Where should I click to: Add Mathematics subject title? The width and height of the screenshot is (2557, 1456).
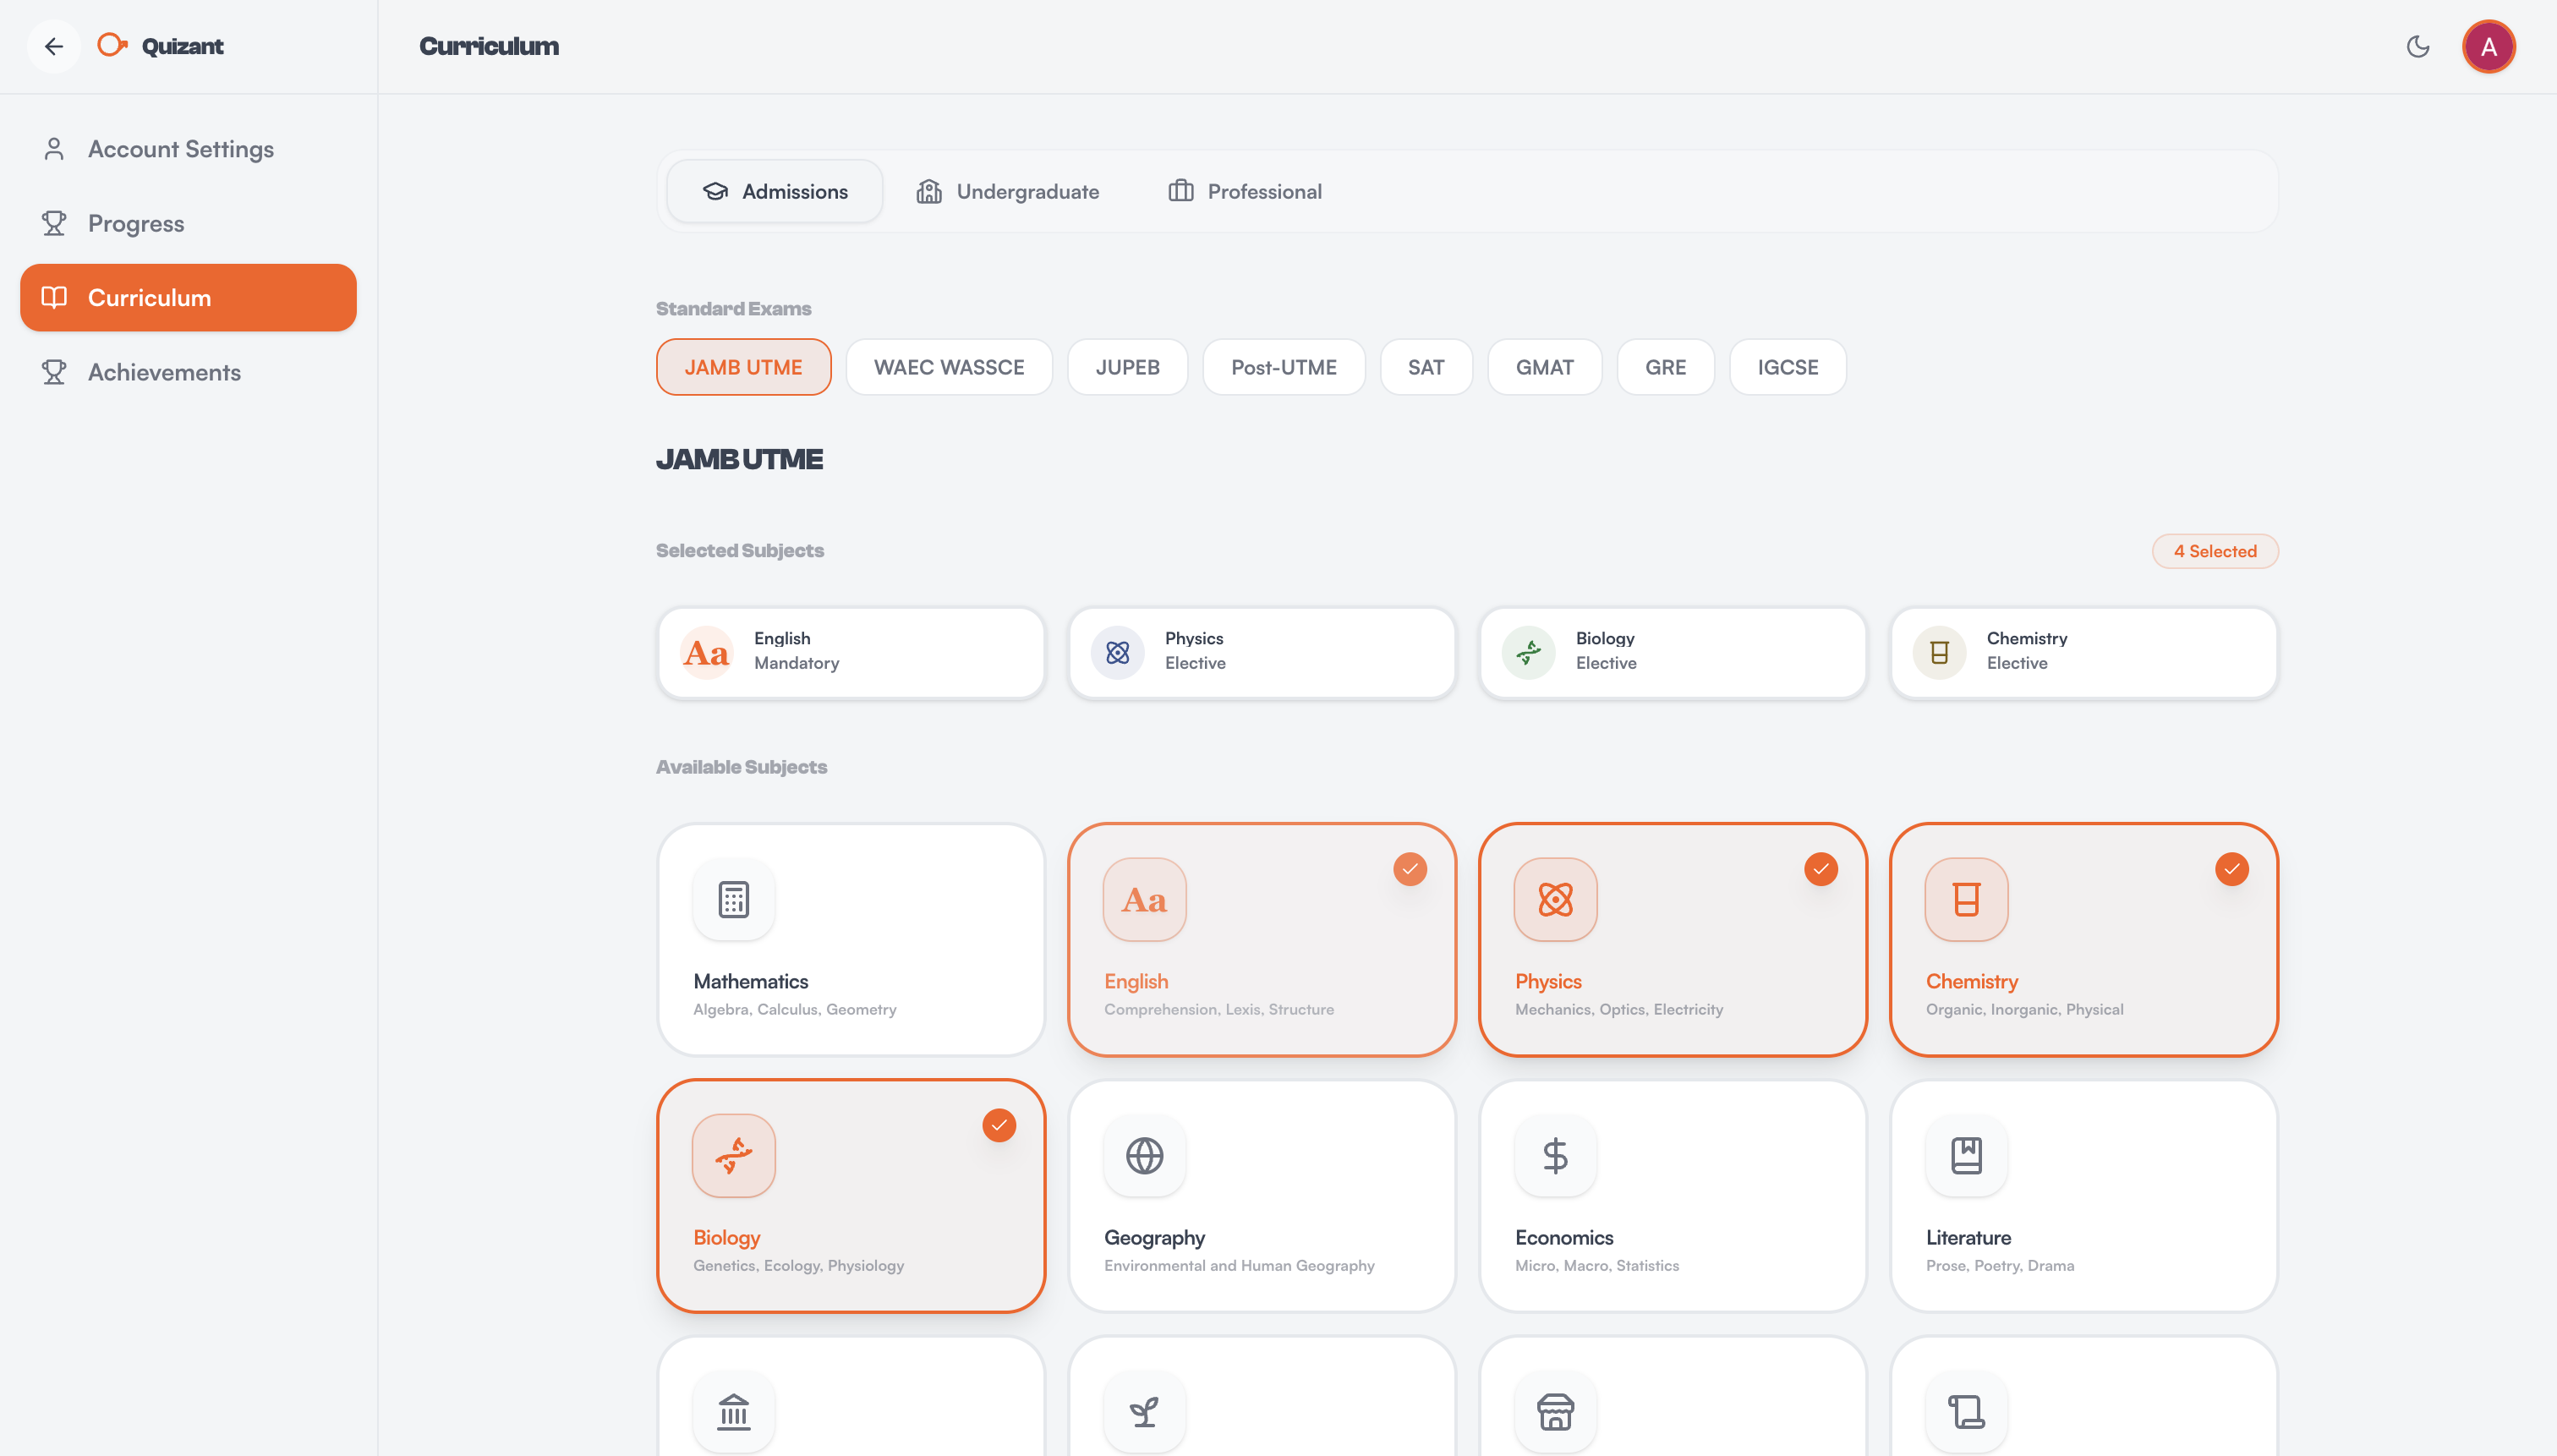751,982
